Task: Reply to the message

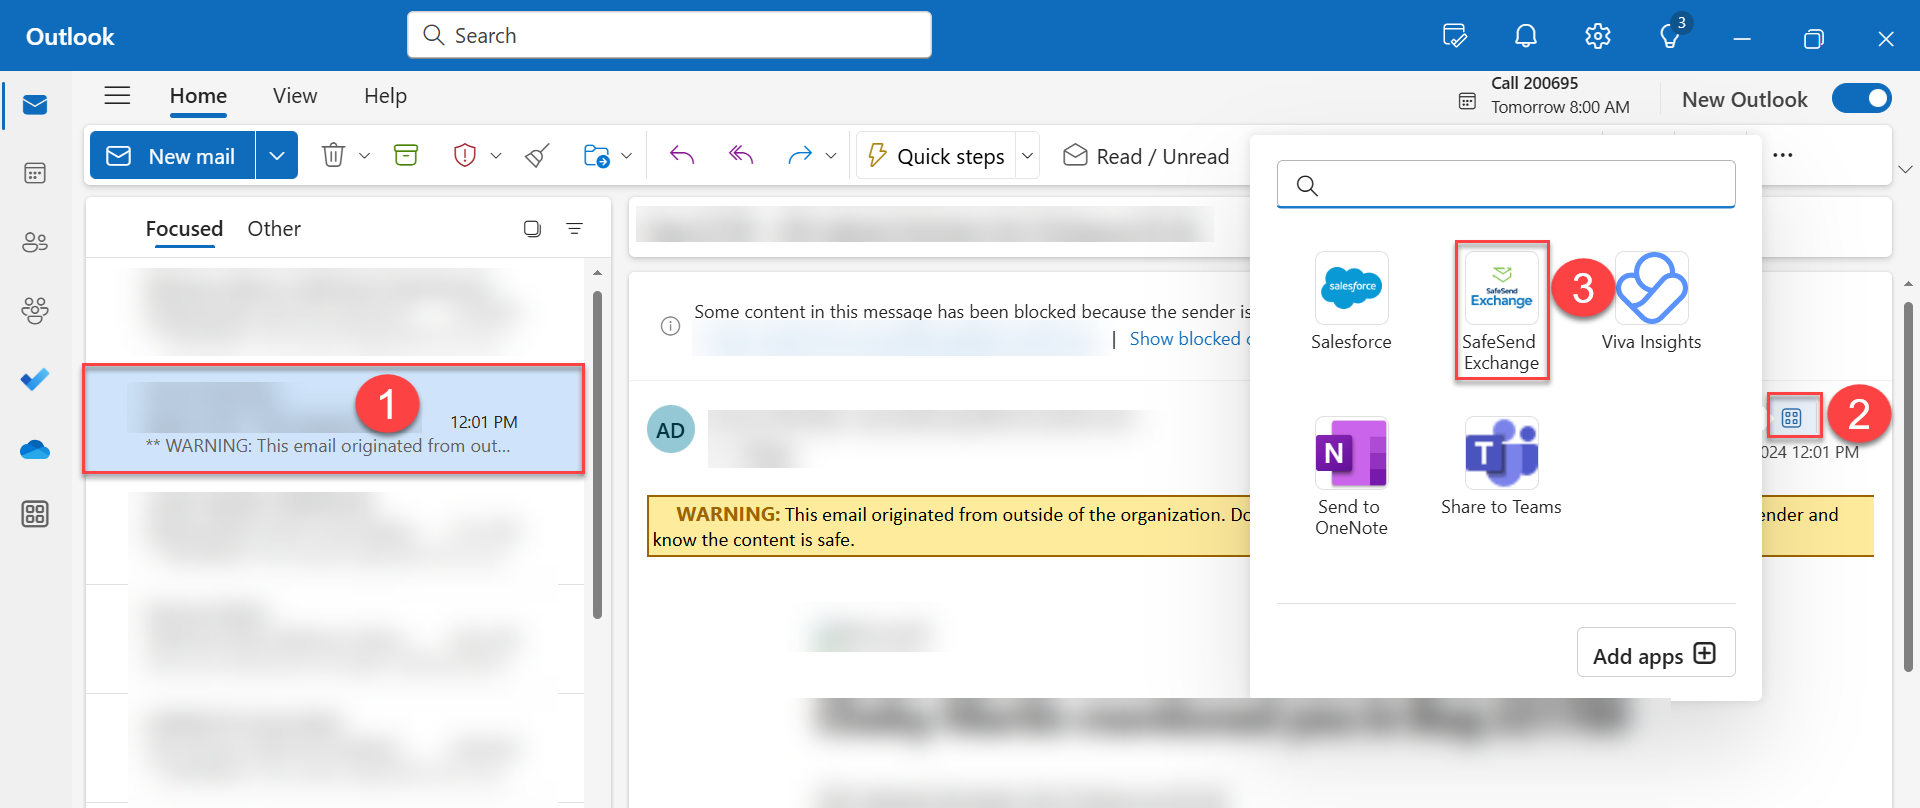Action: (x=682, y=155)
